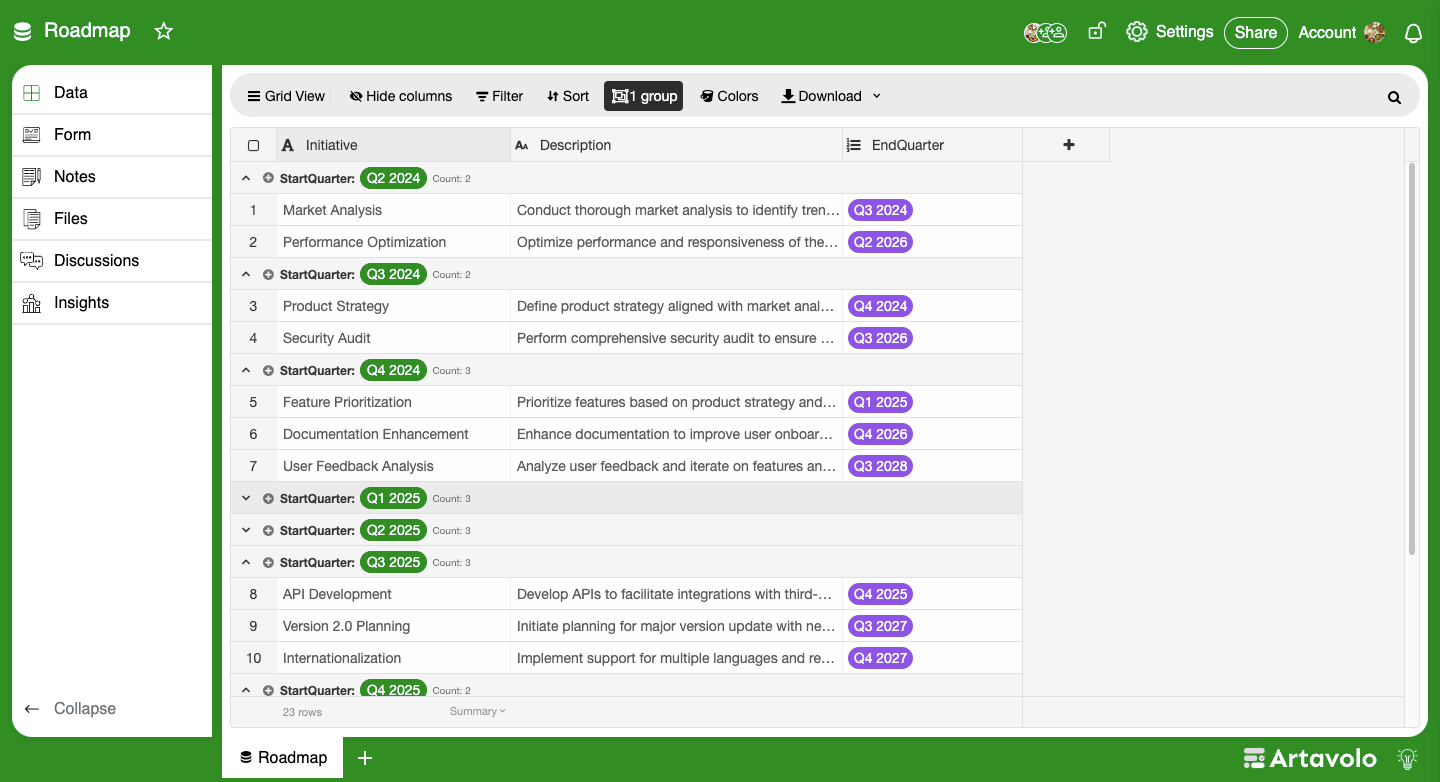The height and width of the screenshot is (782, 1440).
Task: Select the Roadmap tab at the bottom
Action: (283, 757)
